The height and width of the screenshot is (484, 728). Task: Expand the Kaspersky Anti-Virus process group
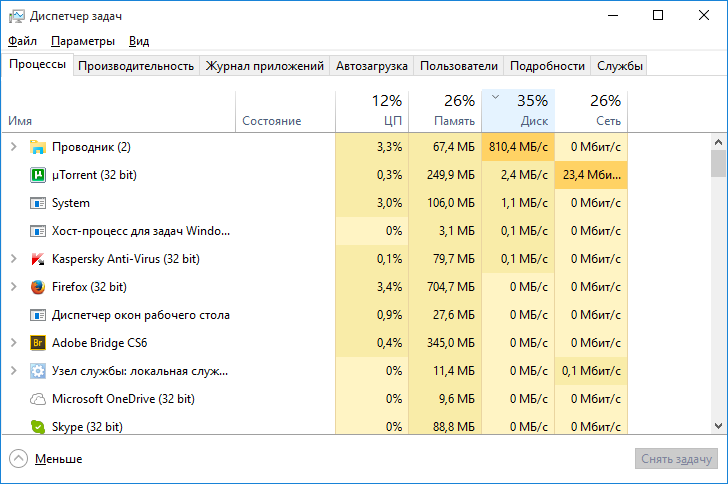coord(13,259)
